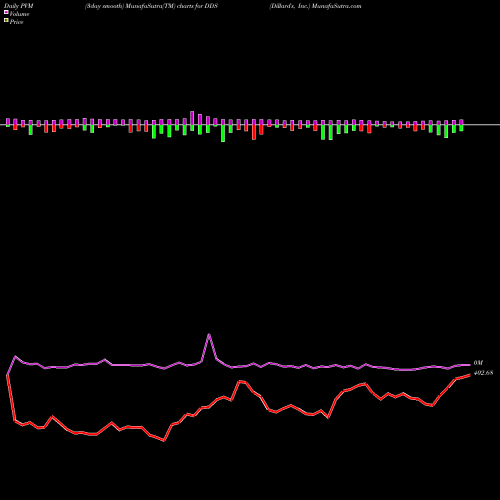Image resolution: width=500 pixels, height=500 pixels.
Task: Click the Daily PVM title text
Action: (x=19, y=6)
